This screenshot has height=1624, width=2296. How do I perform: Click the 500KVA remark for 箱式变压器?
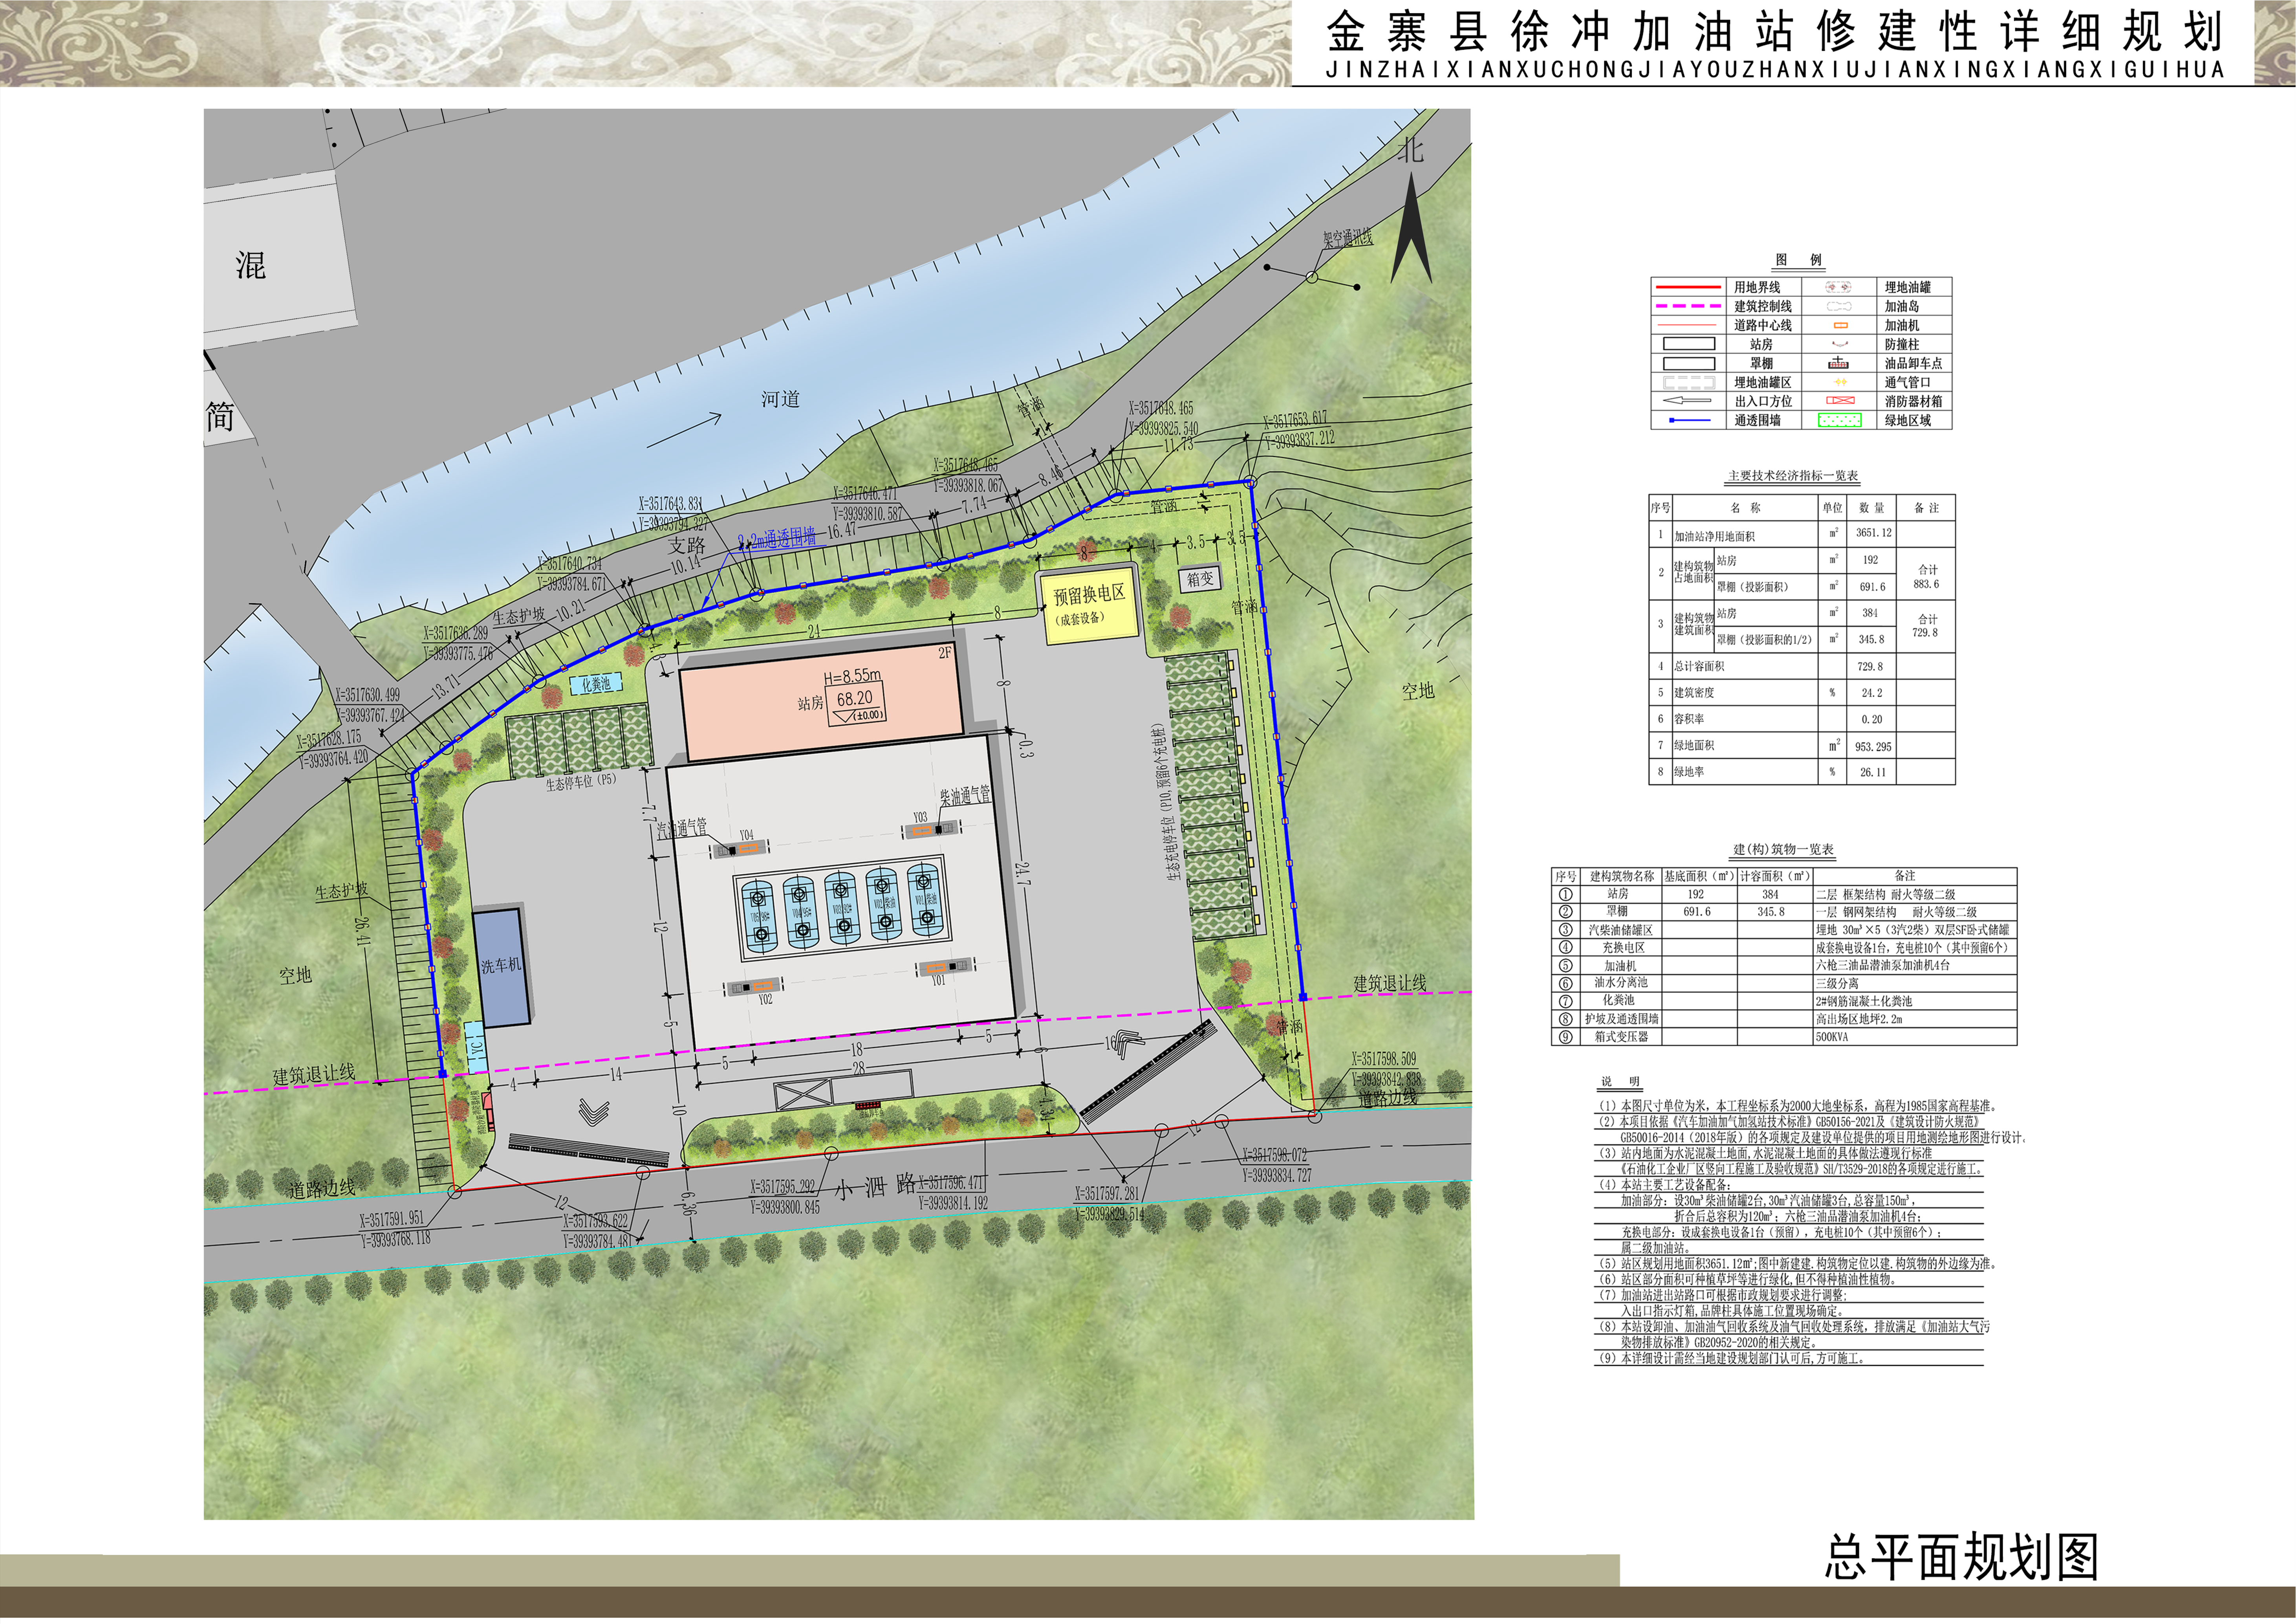click(1832, 1037)
